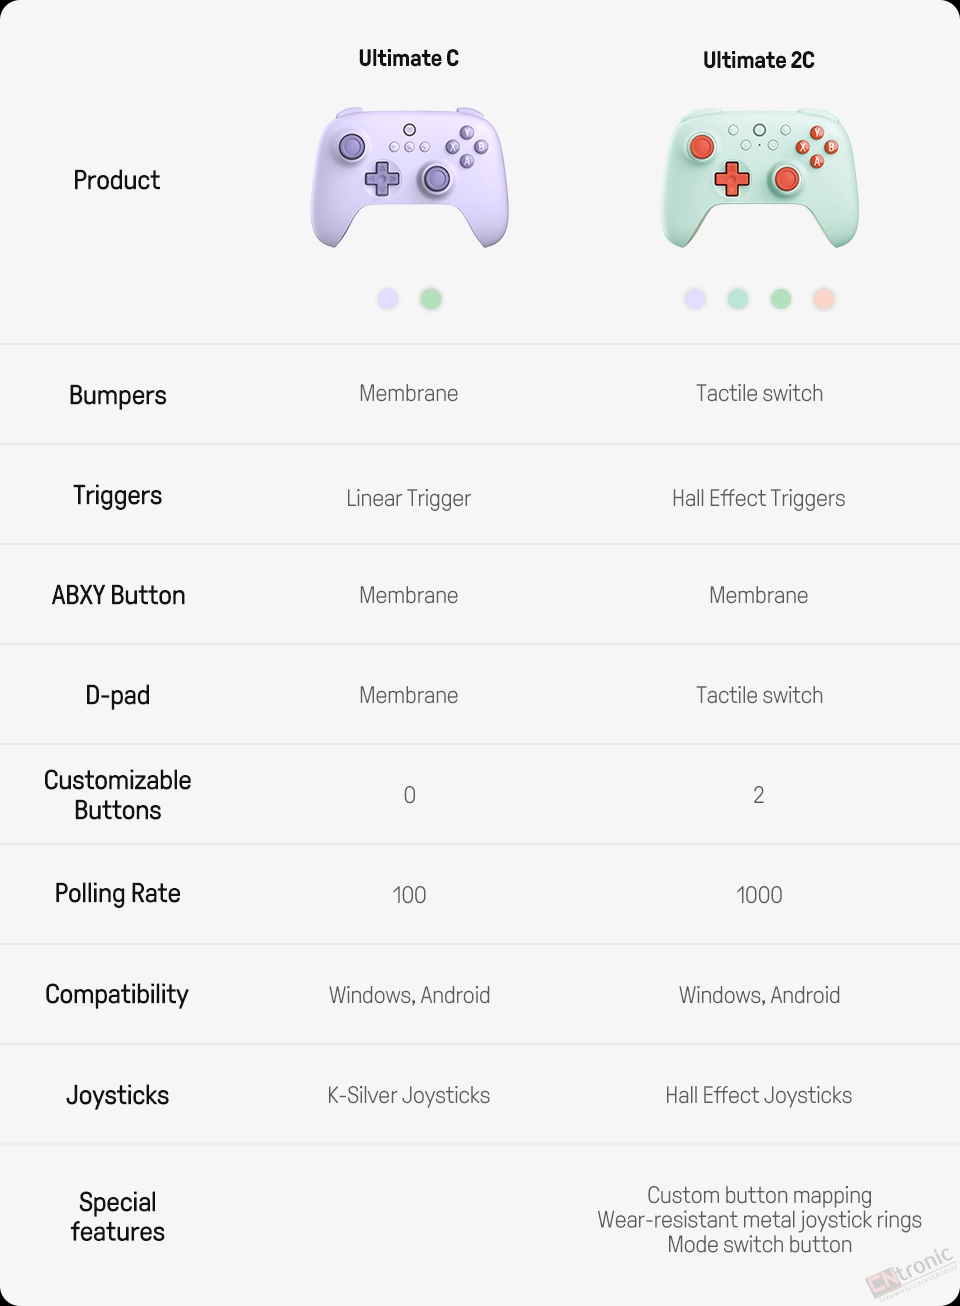This screenshot has width=960, height=1306.
Task: Select the Polling Rate row label
Action: 118,893
